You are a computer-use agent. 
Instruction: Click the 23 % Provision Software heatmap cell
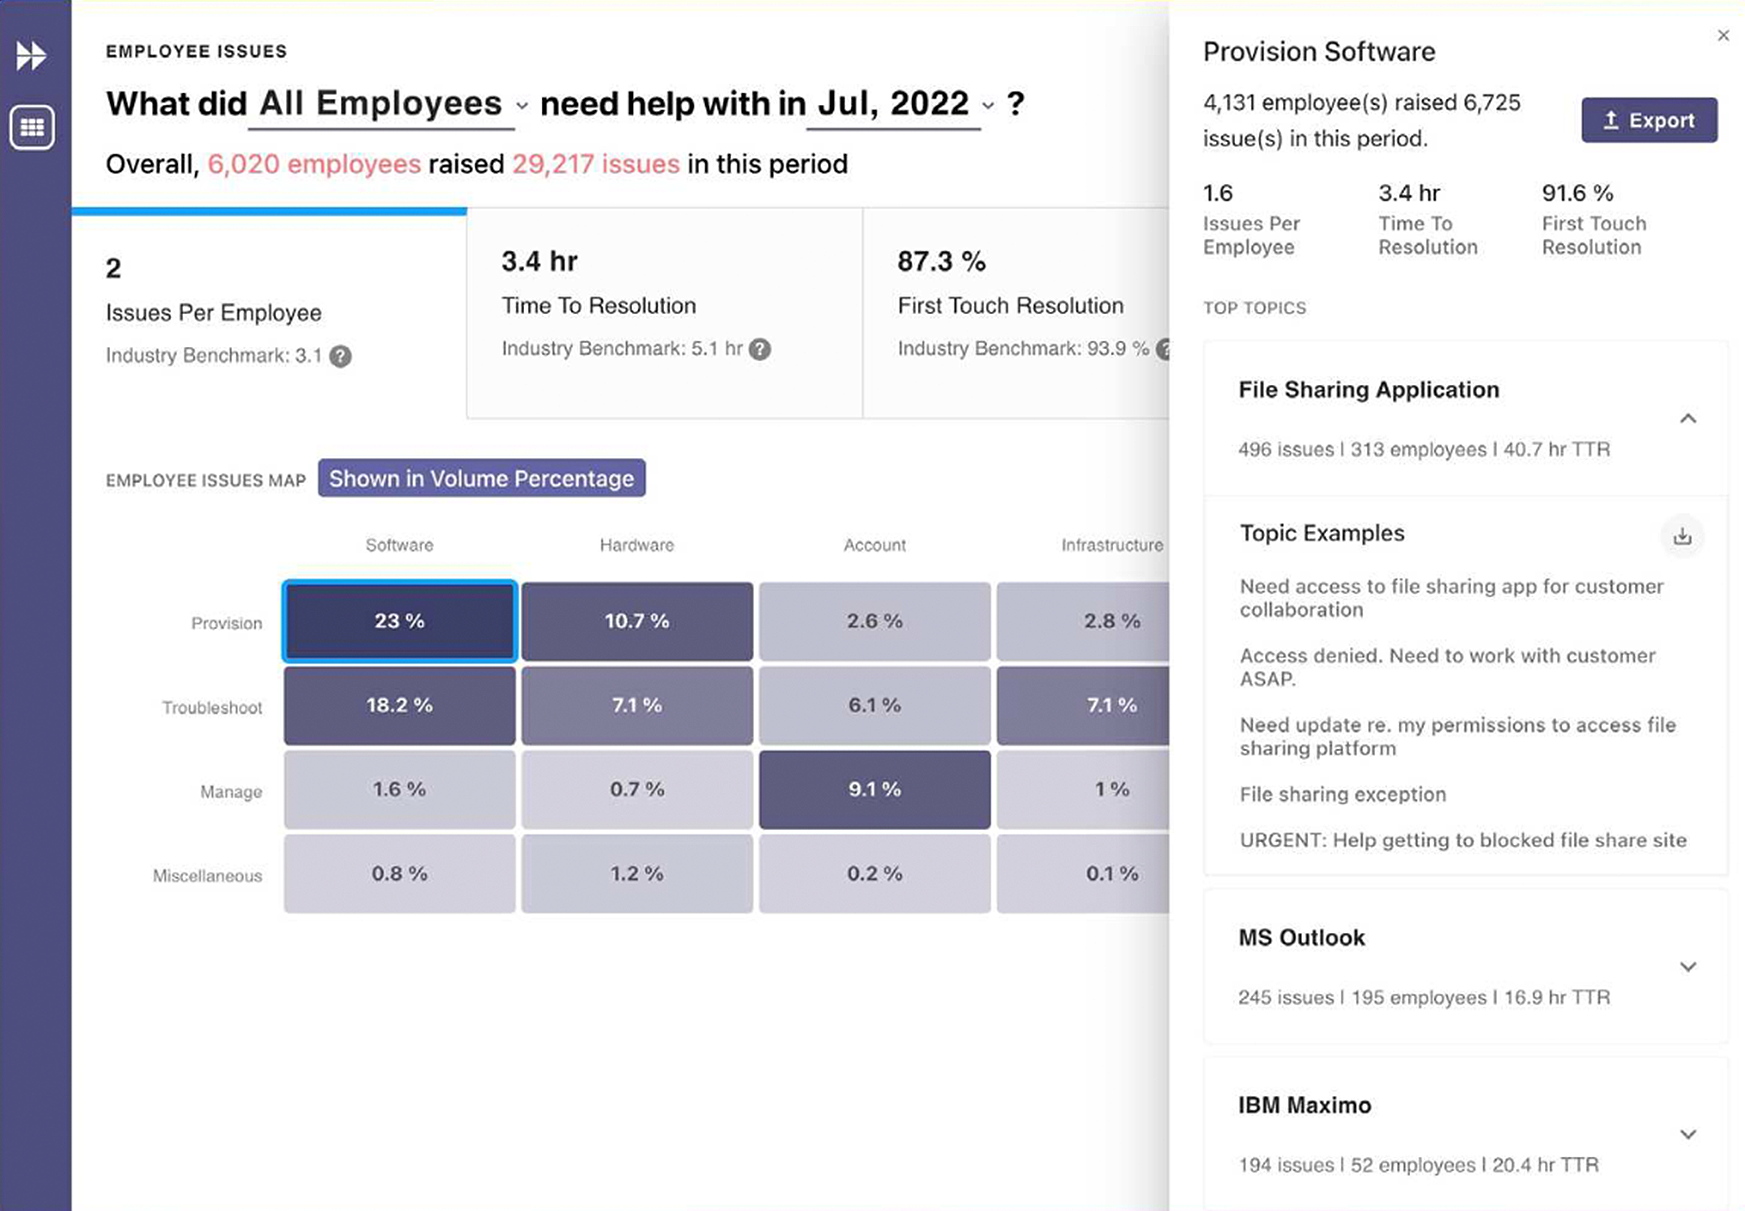pos(399,621)
